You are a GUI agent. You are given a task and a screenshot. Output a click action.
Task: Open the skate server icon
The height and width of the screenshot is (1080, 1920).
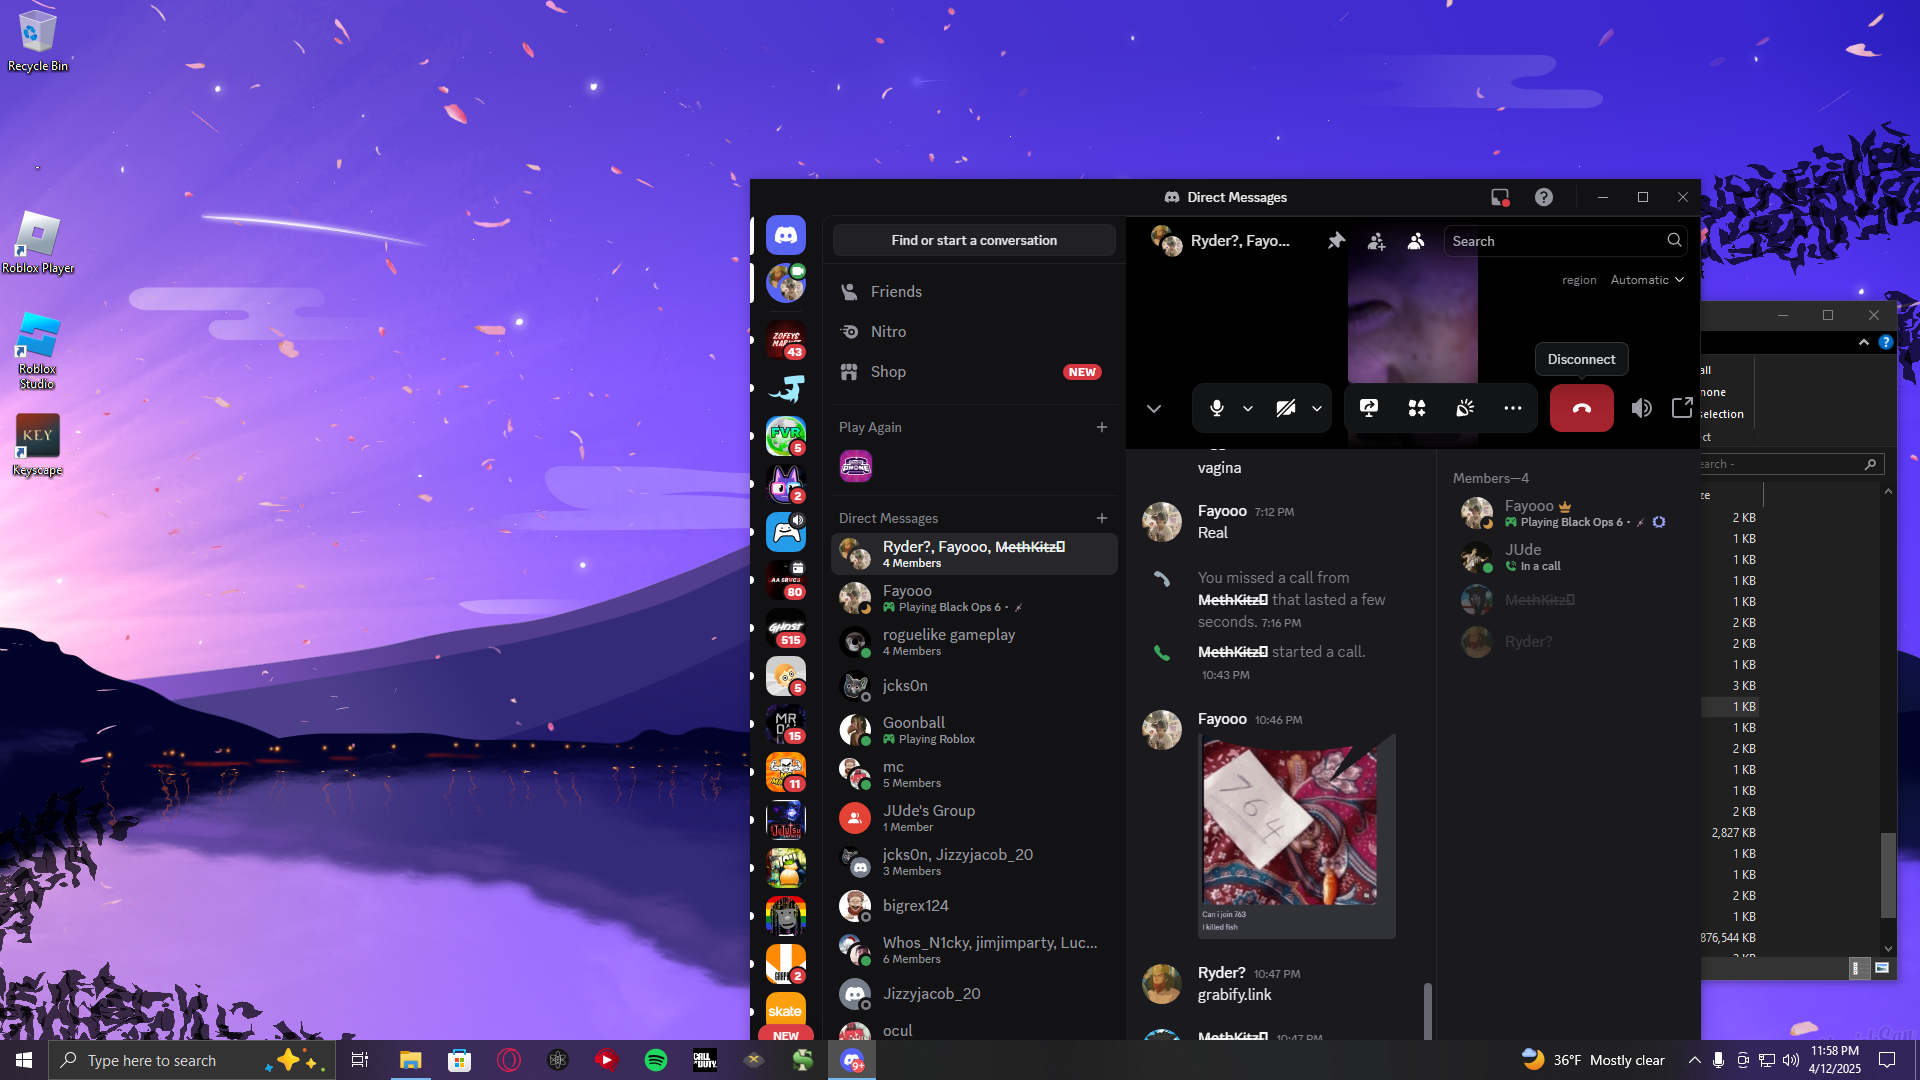(786, 1010)
